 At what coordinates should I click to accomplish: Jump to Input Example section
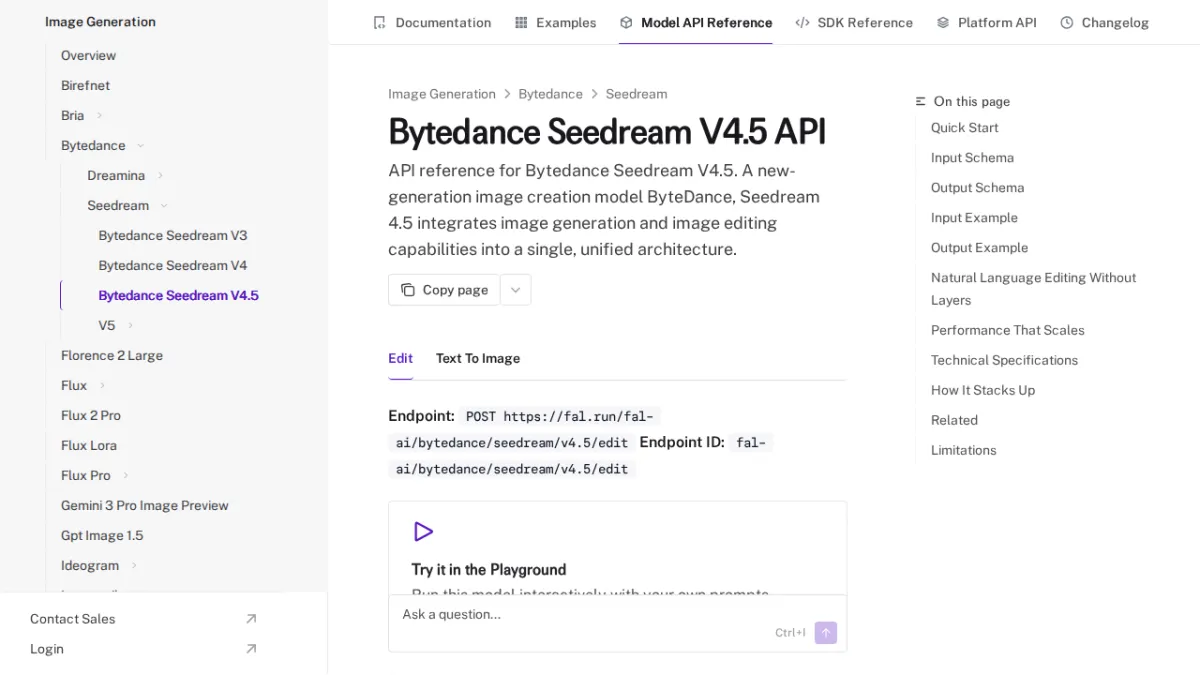[974, 218]
